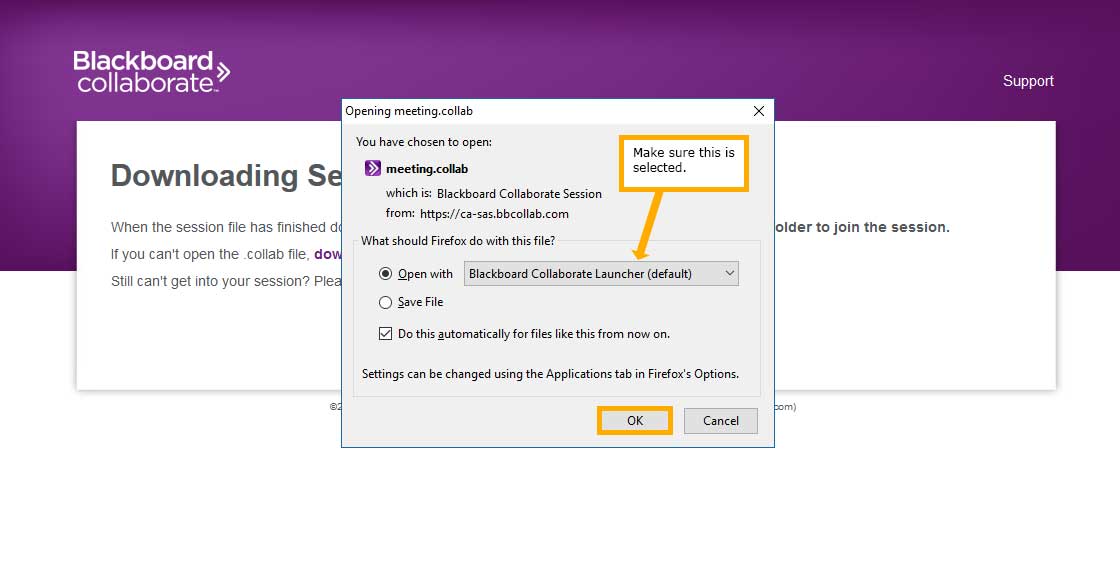This screenshot has width=1120, height=569.
Task: Click the meeting.collab file icon
Action: coord(373,168)
